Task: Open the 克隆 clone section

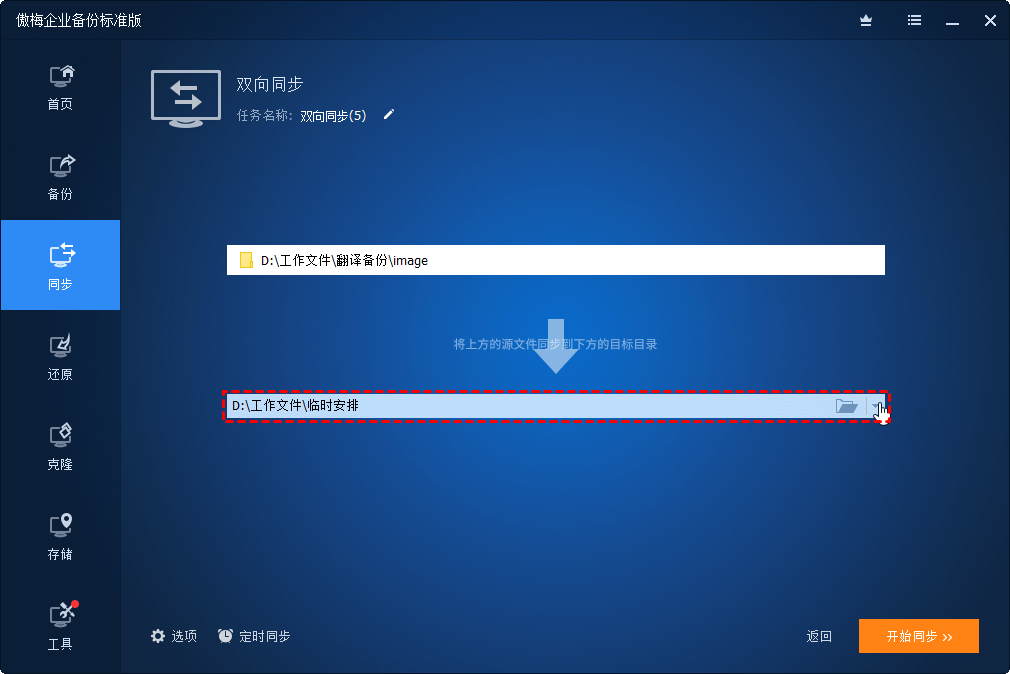Action: (x=61, y=447)
